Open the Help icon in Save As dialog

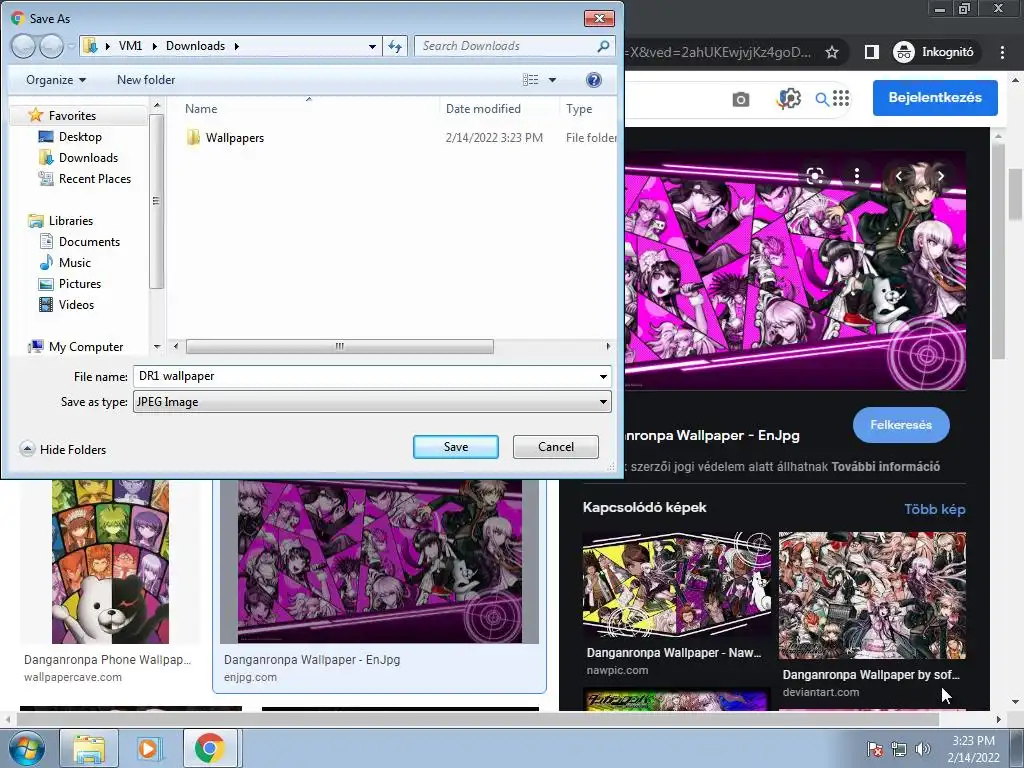tap(593, 80)
